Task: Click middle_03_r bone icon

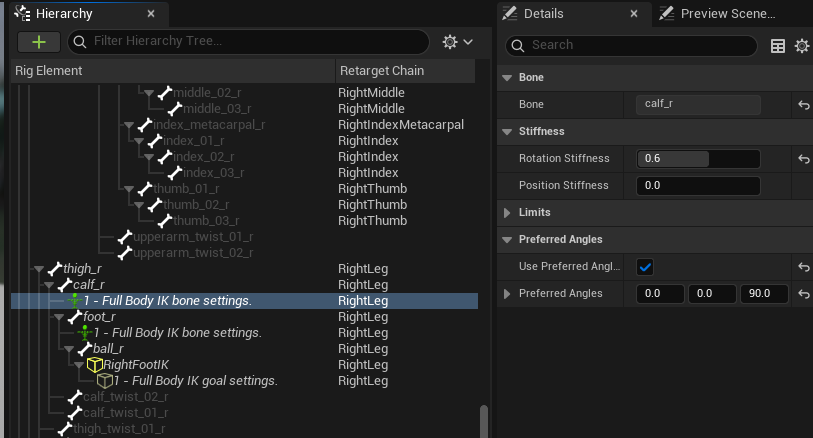Action: pyautogui.click(x=175, y=108)
